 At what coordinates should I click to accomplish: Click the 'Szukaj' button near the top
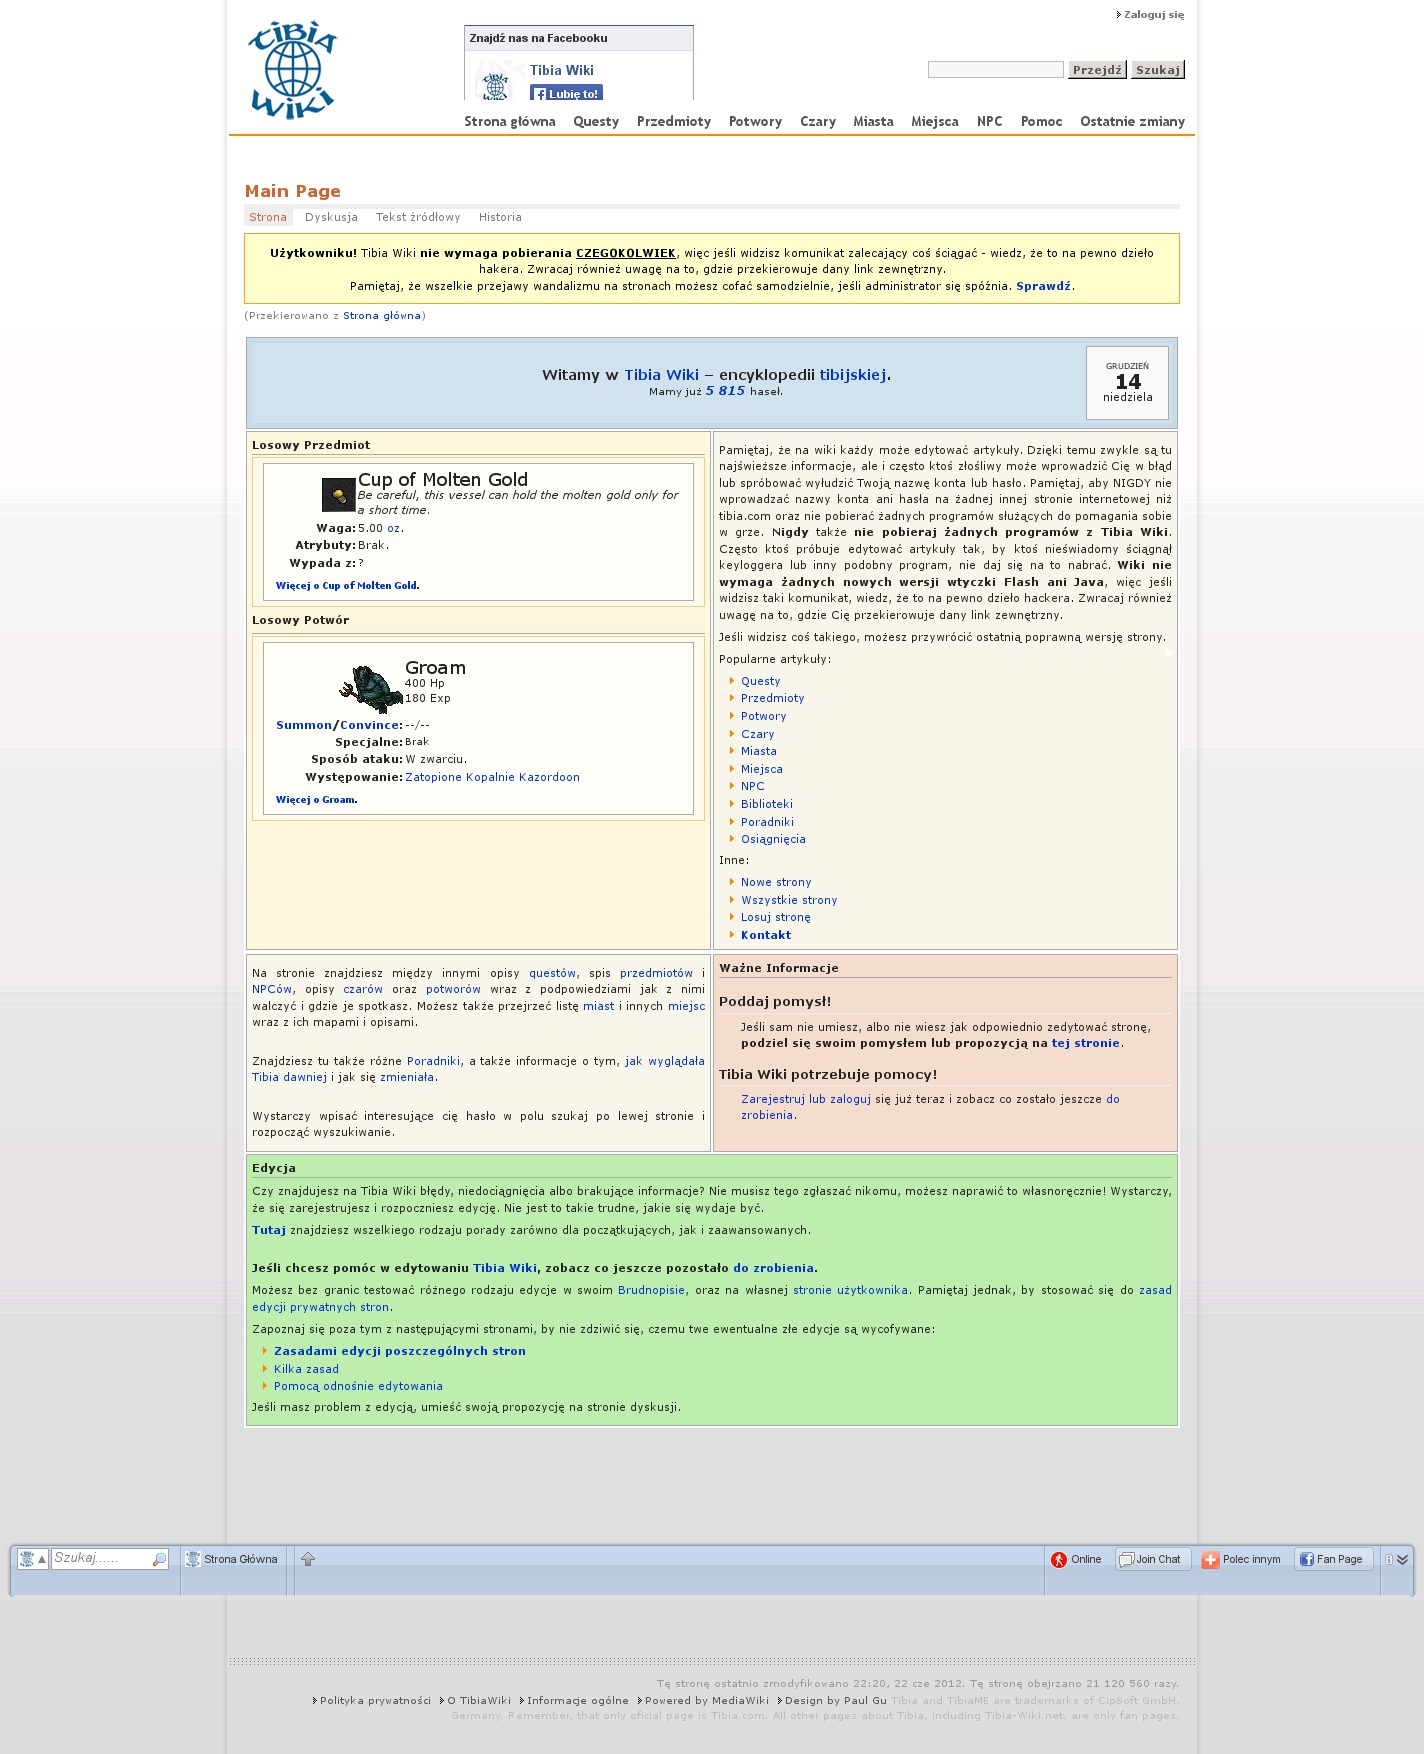pos(1158,69)
